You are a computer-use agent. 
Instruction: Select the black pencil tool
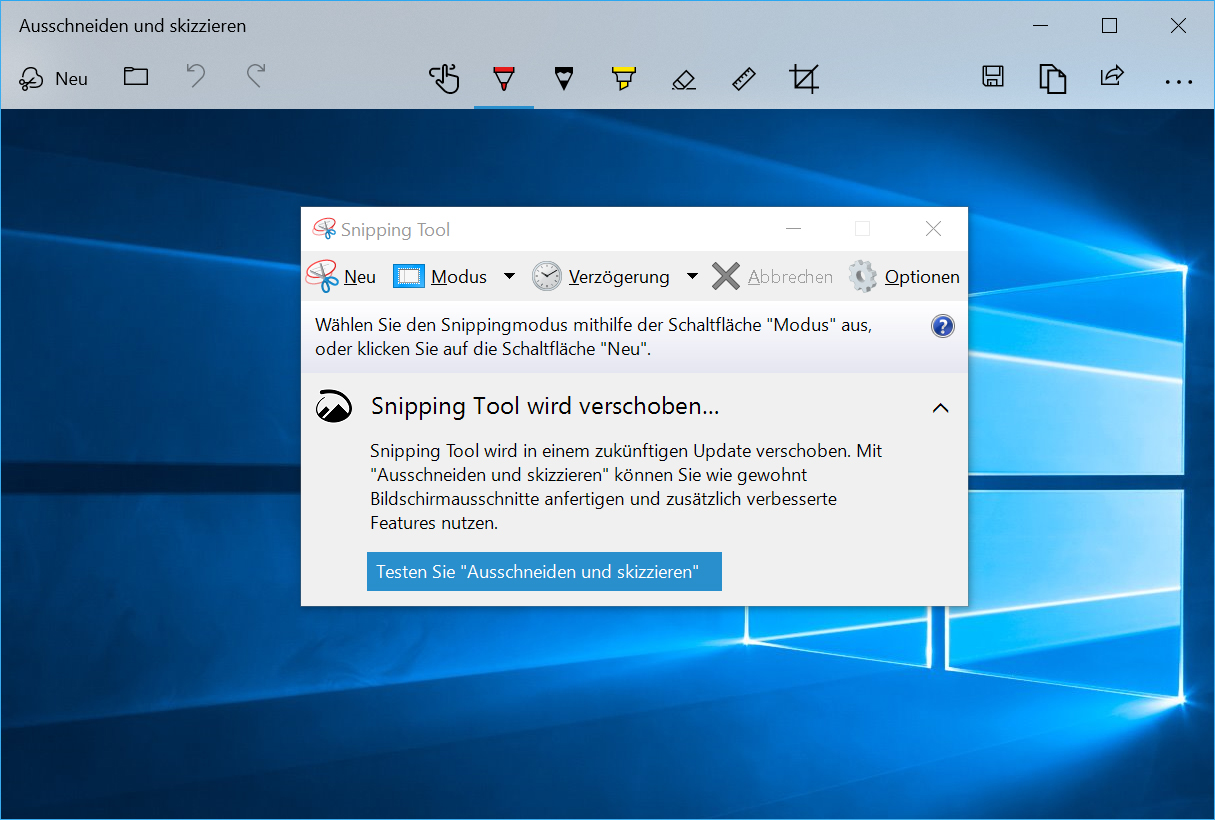[x=564, y=78]
